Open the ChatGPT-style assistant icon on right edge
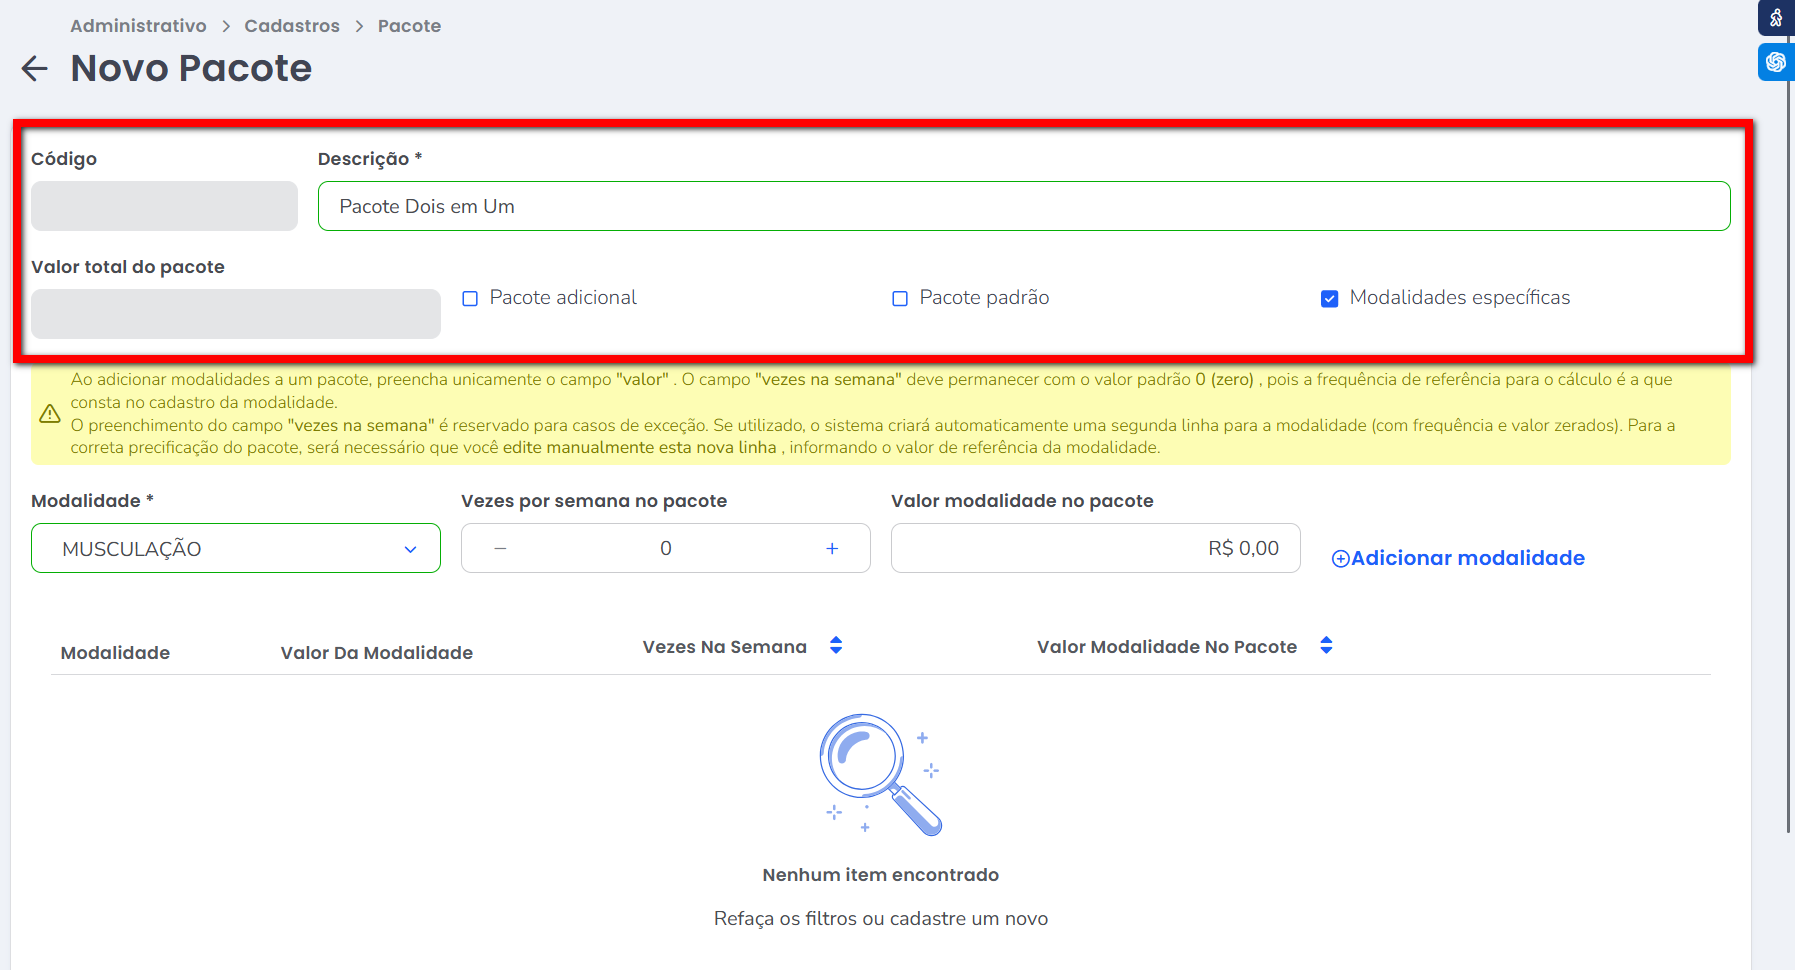Image resolution: width=1795 pixels, height=970 pixels. 1775,62
